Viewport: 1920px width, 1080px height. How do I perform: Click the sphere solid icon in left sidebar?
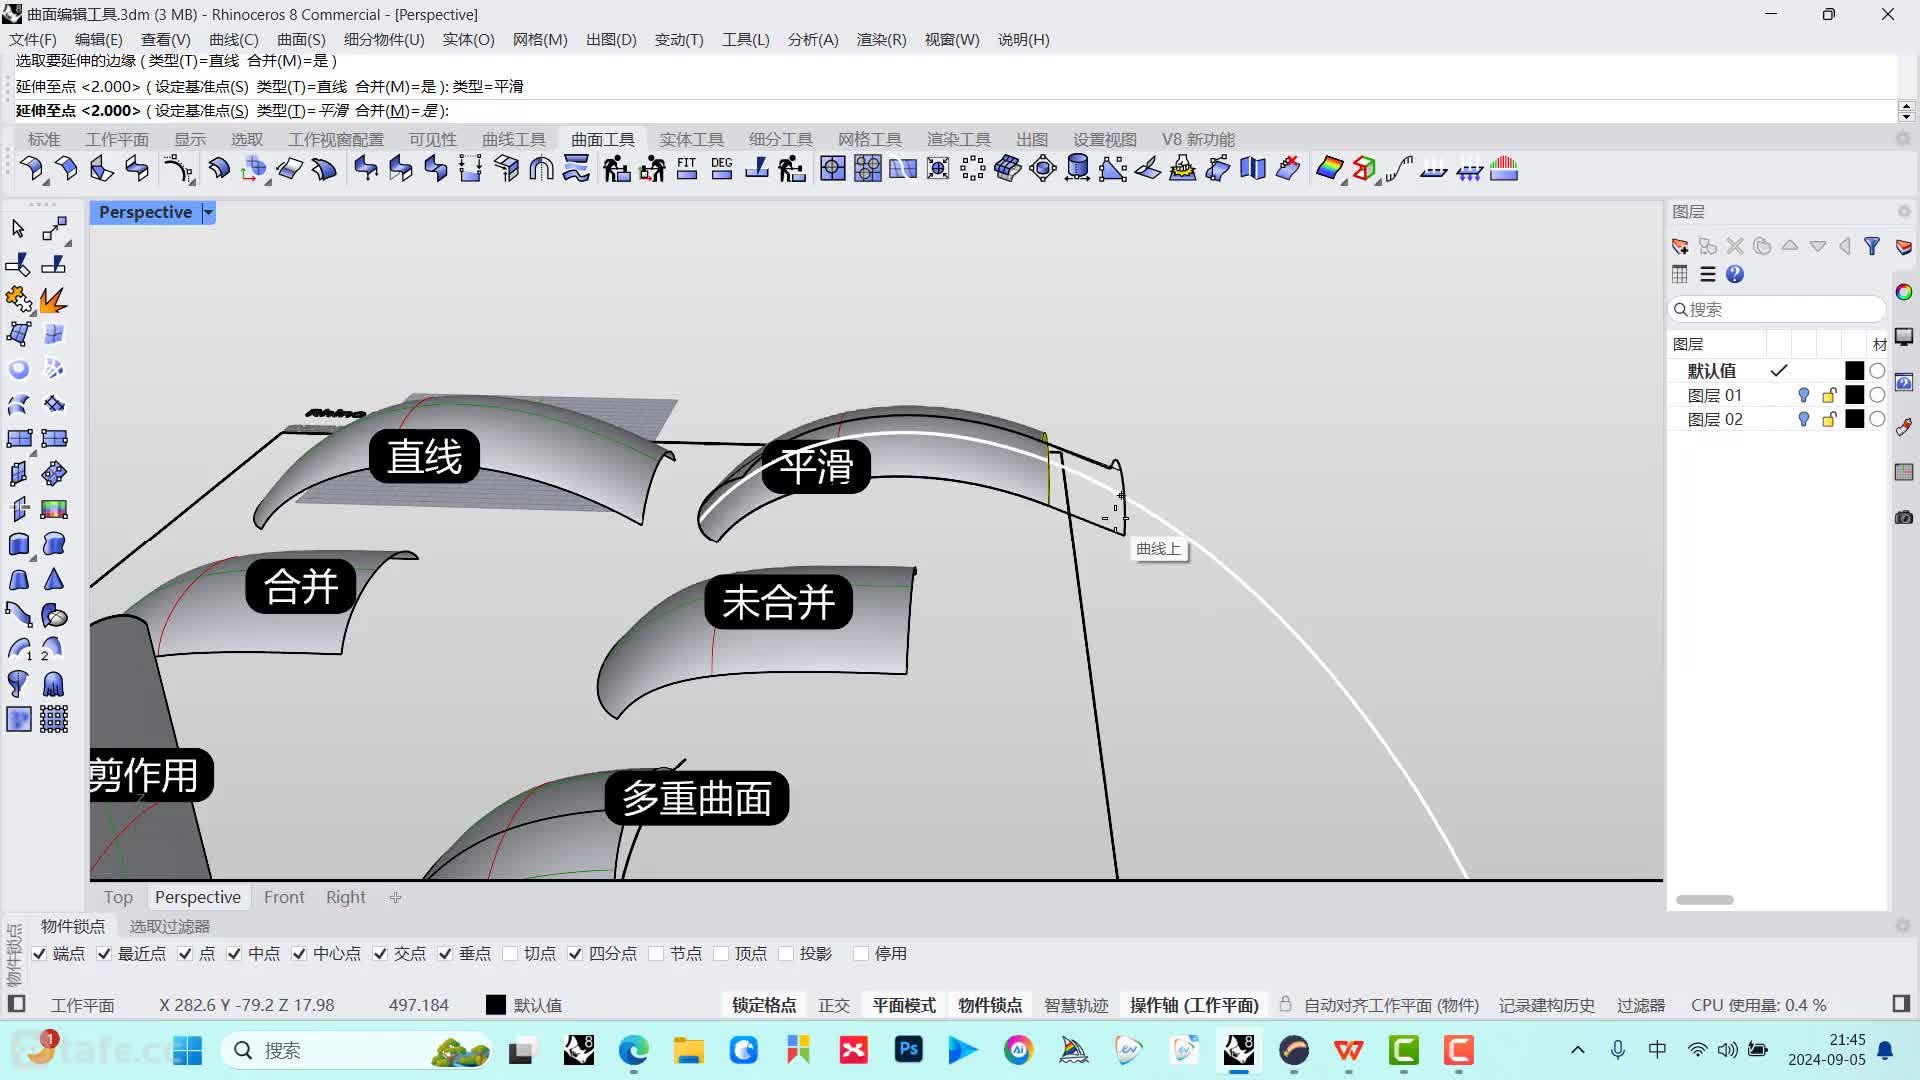[18, 369]
